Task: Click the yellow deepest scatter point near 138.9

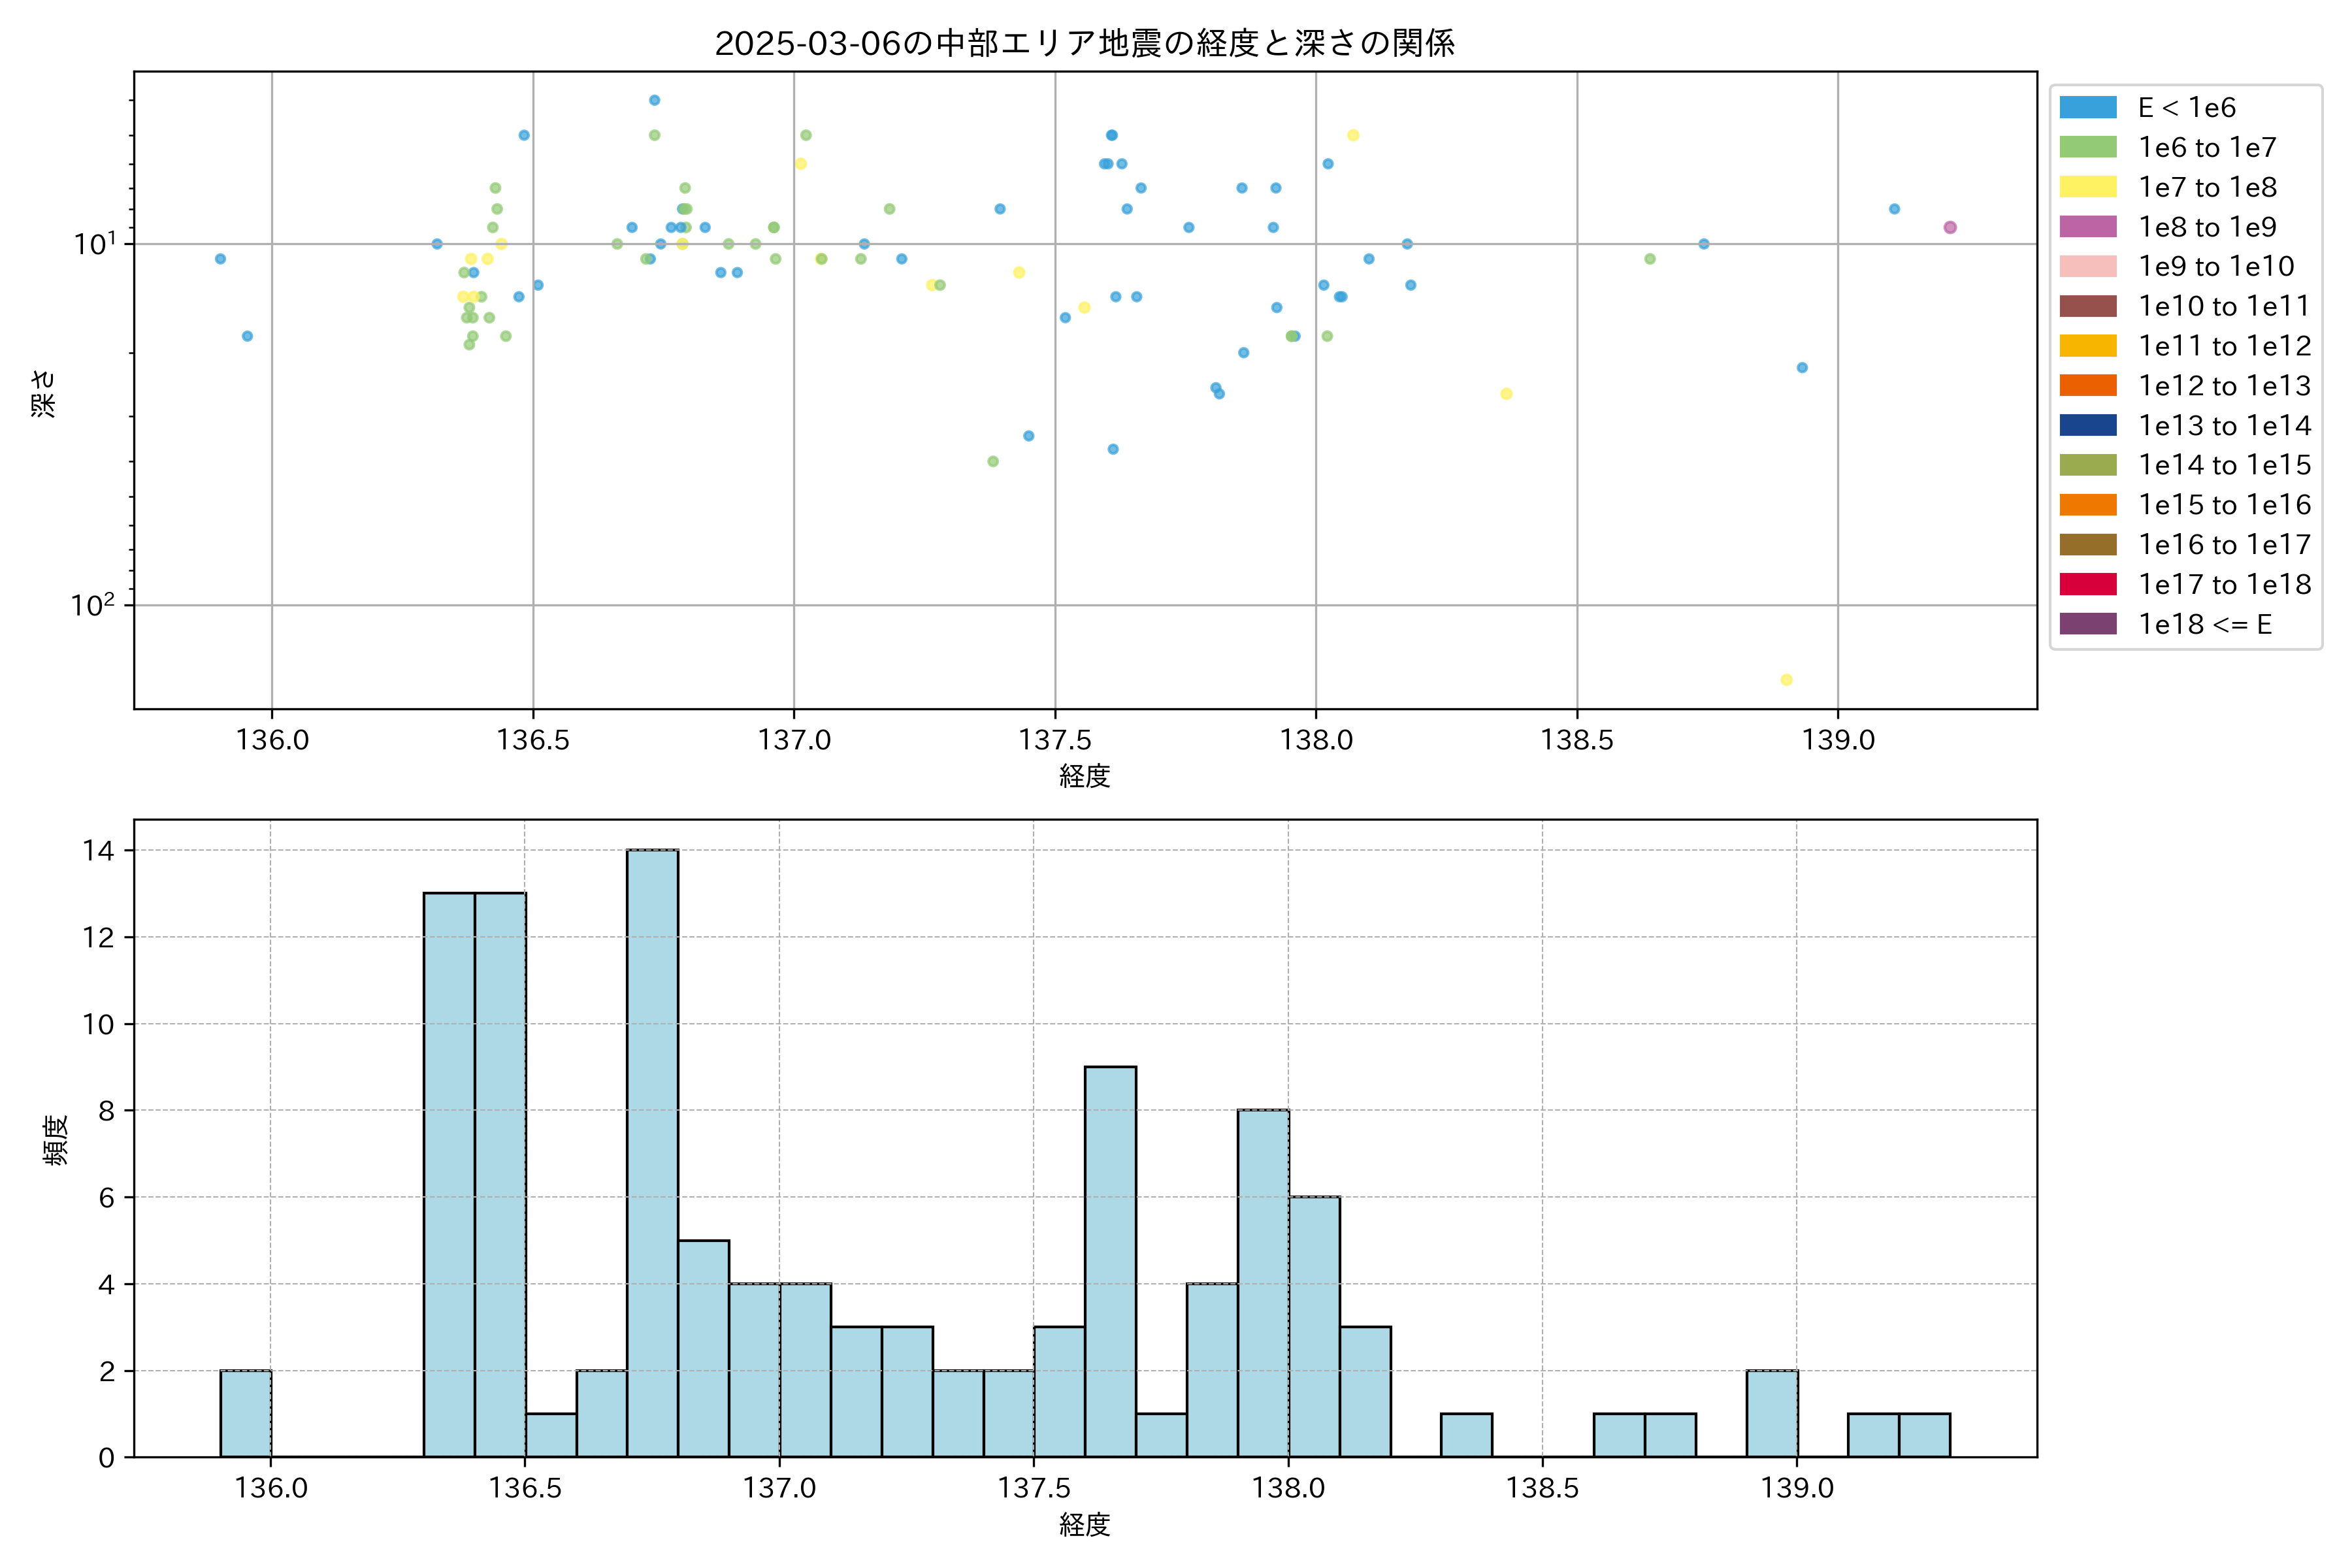Action: 1787,680
